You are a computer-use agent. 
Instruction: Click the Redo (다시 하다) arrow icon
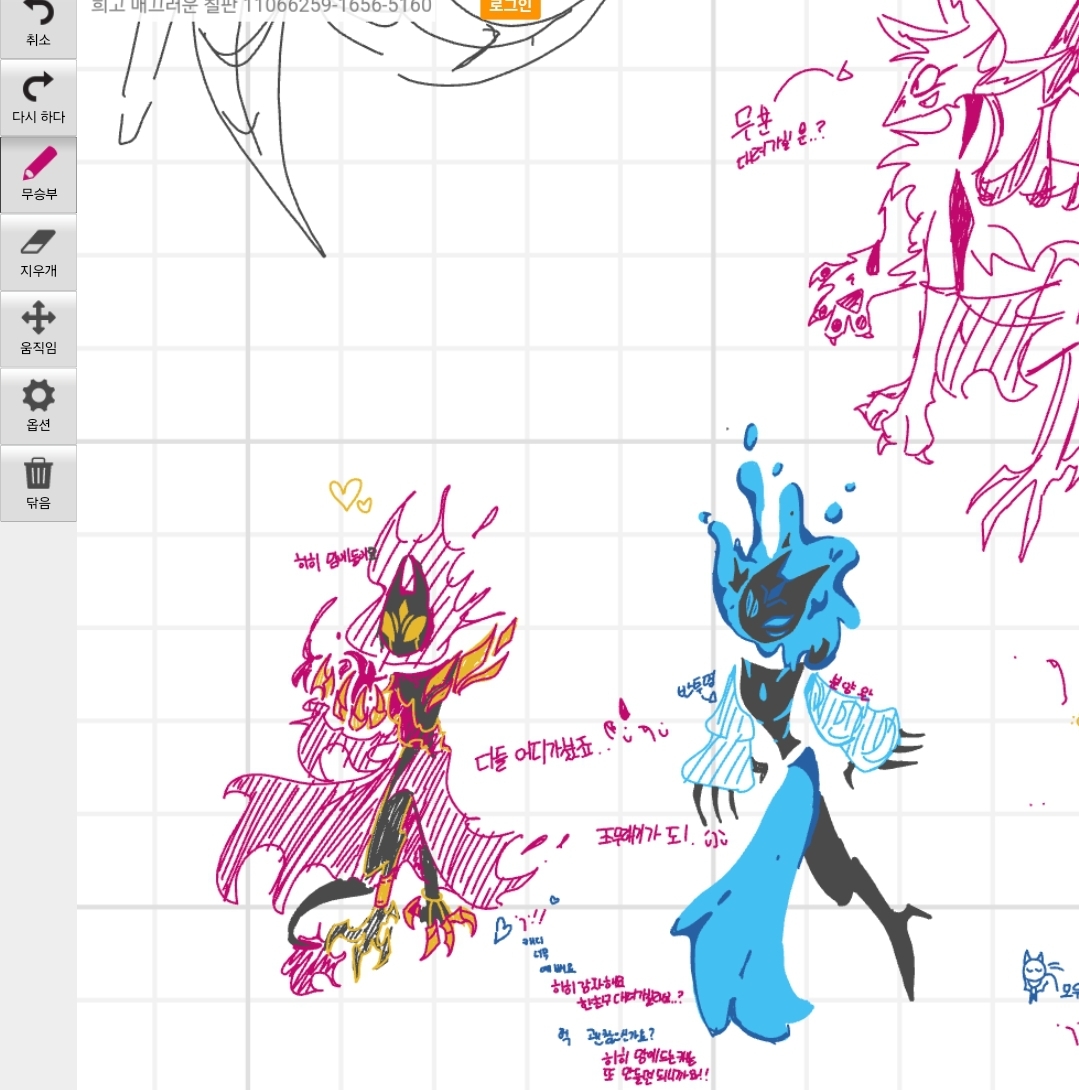(38, 88)
